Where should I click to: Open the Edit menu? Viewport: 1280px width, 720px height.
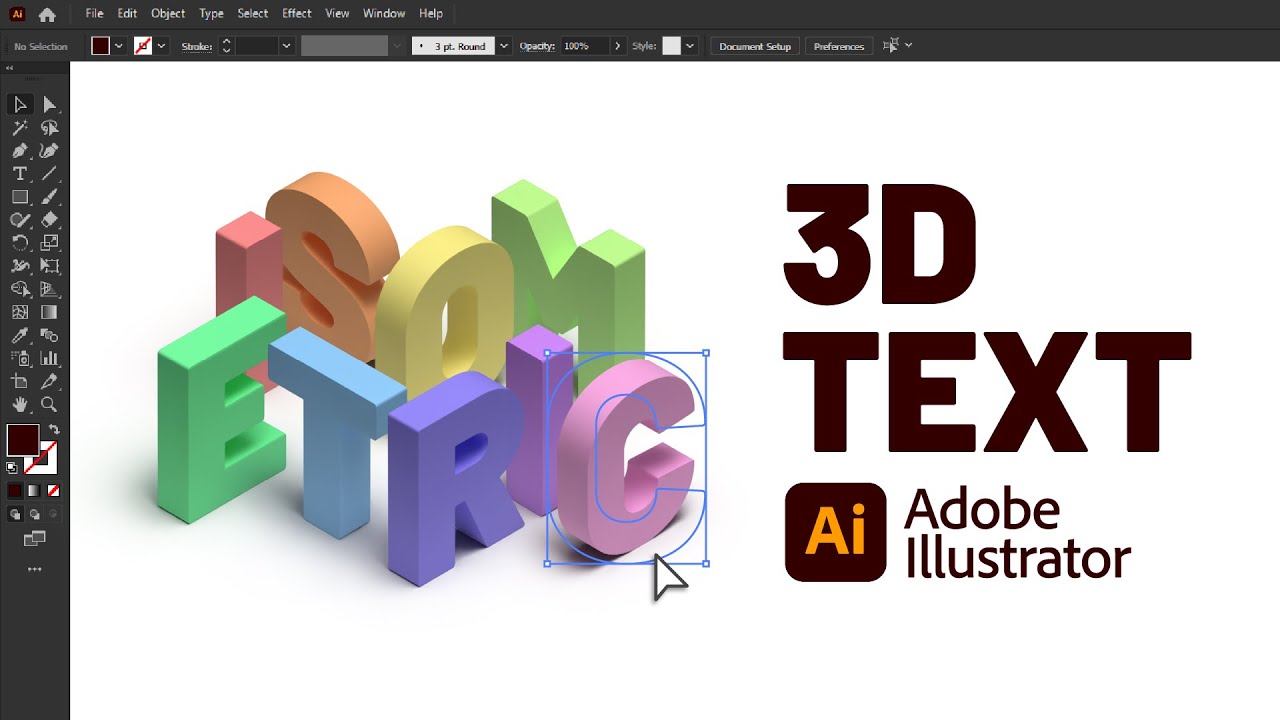(127, 14)
